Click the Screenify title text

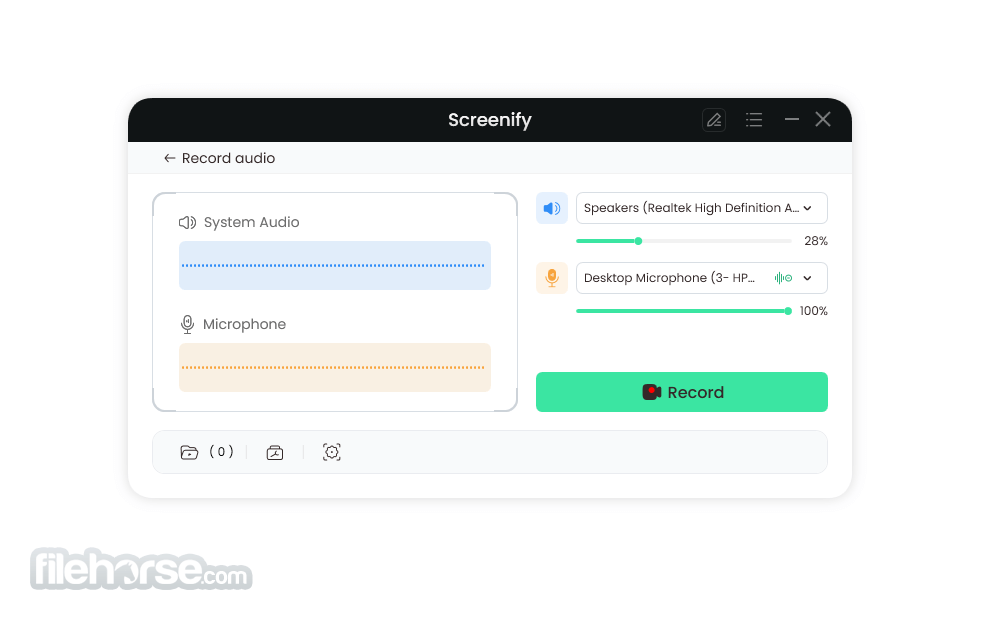click(x=490, y=120)
